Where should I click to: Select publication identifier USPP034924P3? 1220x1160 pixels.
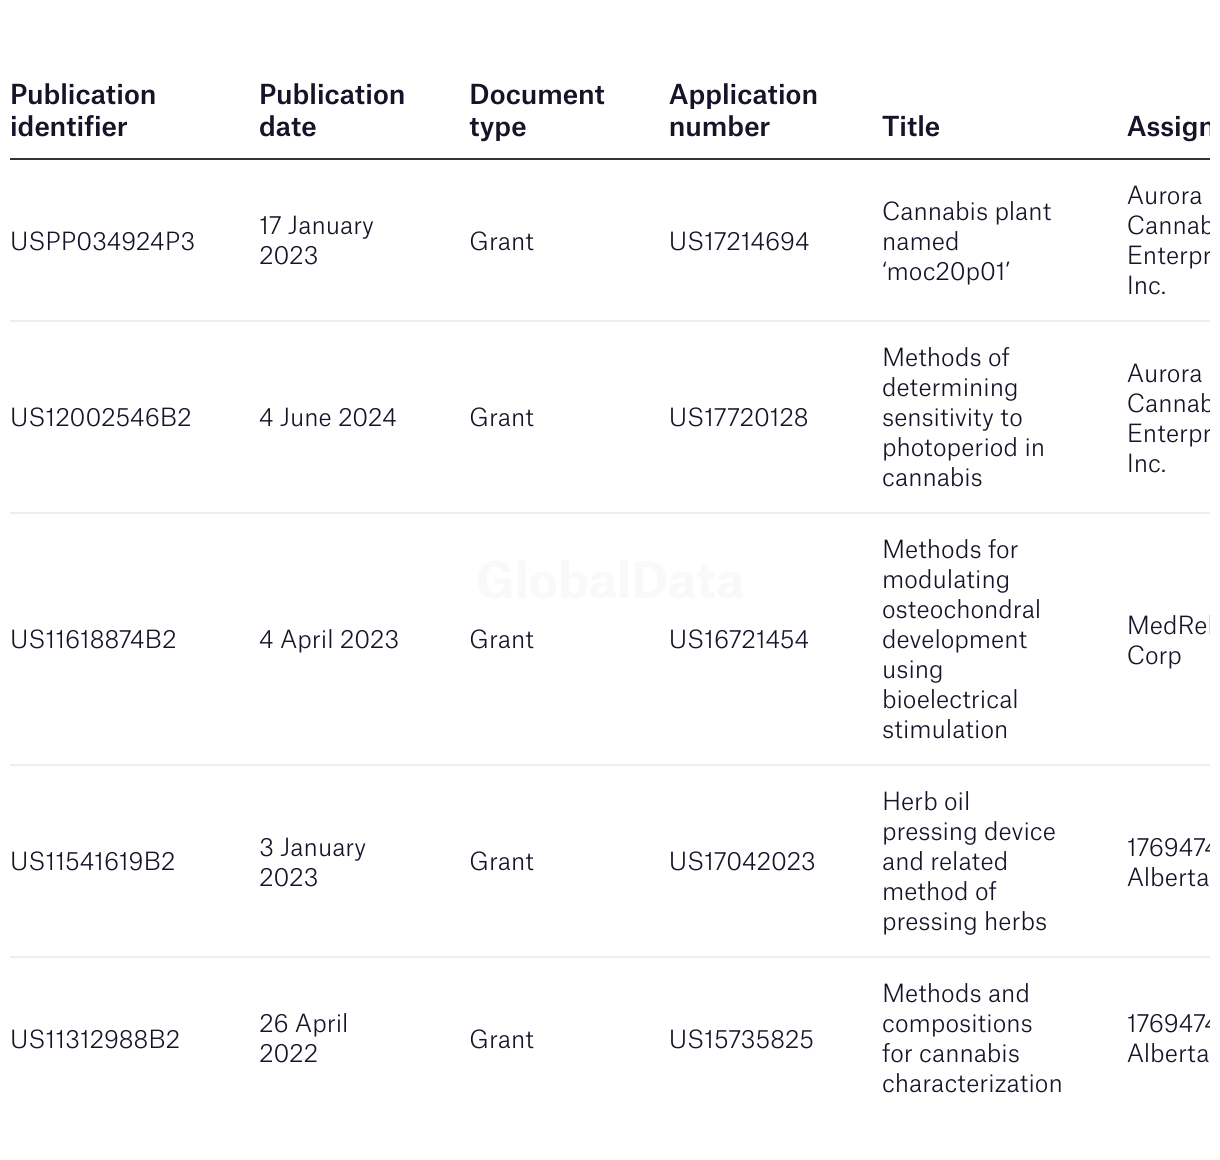click(103, 242)
